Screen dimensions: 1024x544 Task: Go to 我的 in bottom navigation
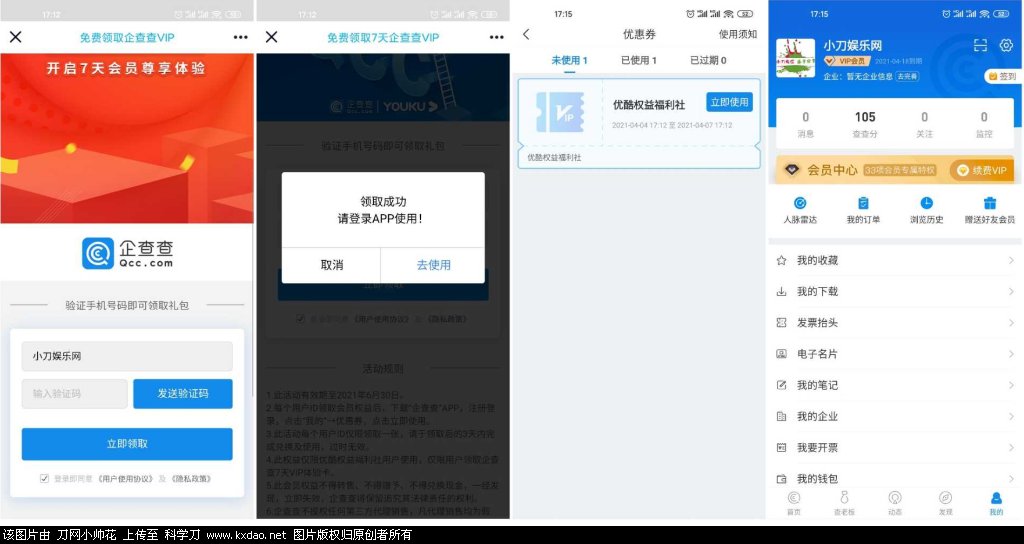tap(996, 503)
